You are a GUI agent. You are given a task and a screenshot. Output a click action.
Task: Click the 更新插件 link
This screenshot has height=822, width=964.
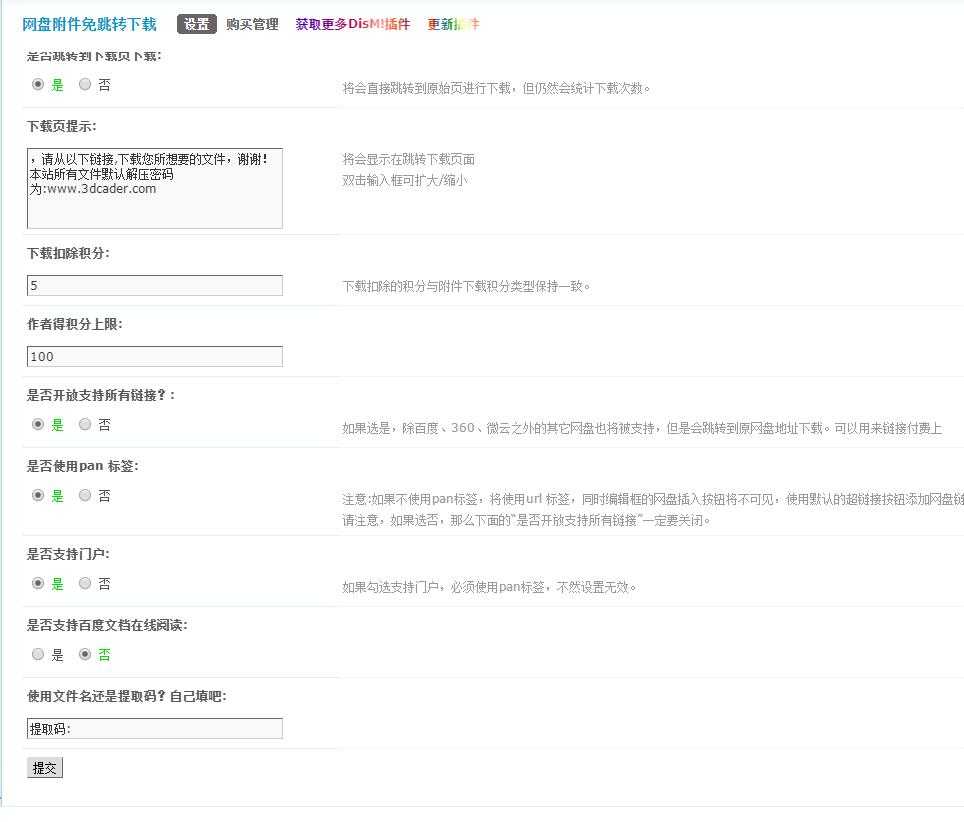[x=453, y=25]
